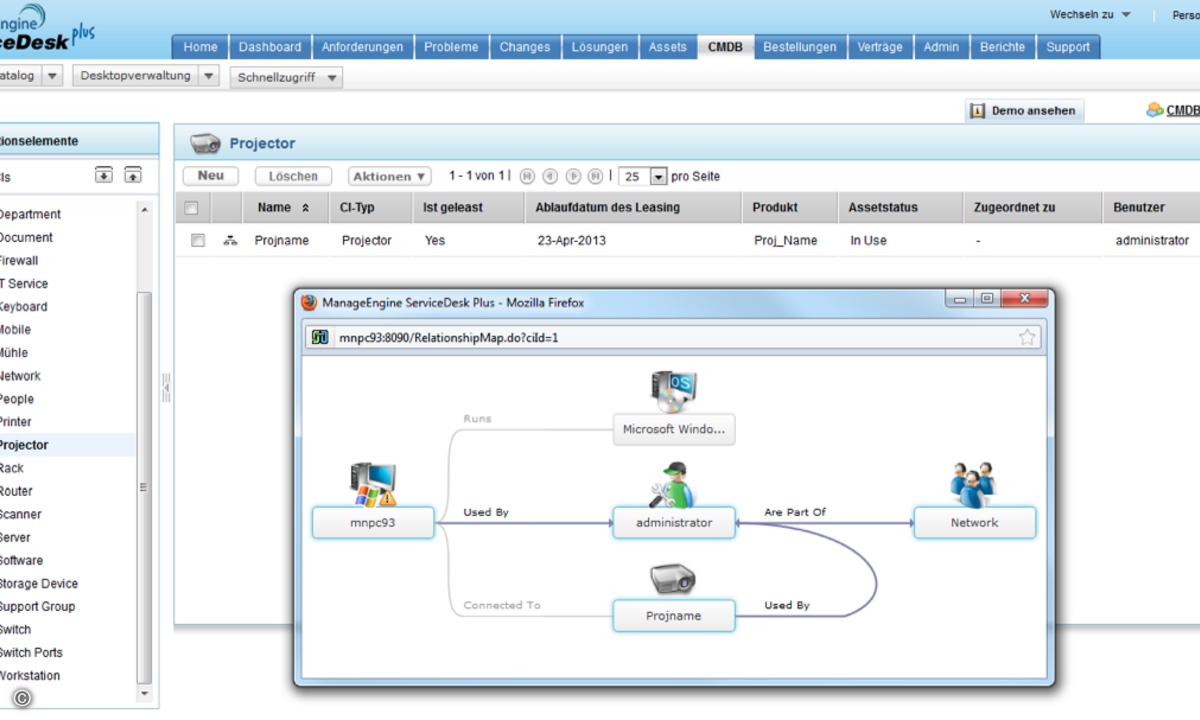The image size is (1200, 720).
Task: Select Storage Device in the sidebar list
Action: (38, 584)
